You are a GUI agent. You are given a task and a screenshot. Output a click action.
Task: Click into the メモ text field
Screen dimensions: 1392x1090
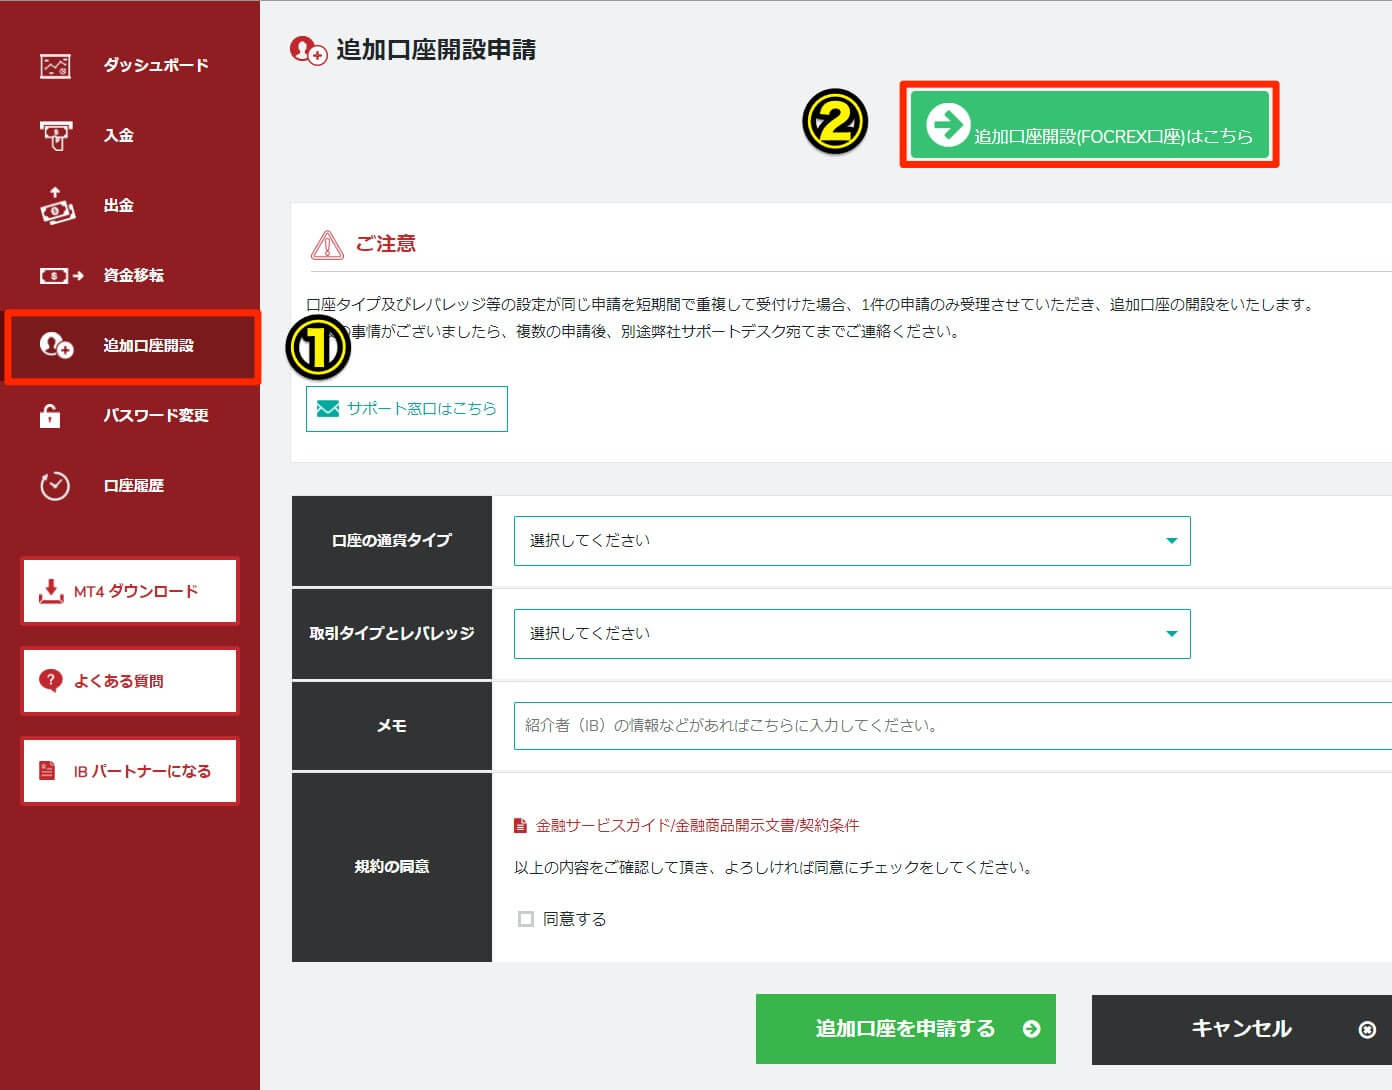(x=950, y=726)
